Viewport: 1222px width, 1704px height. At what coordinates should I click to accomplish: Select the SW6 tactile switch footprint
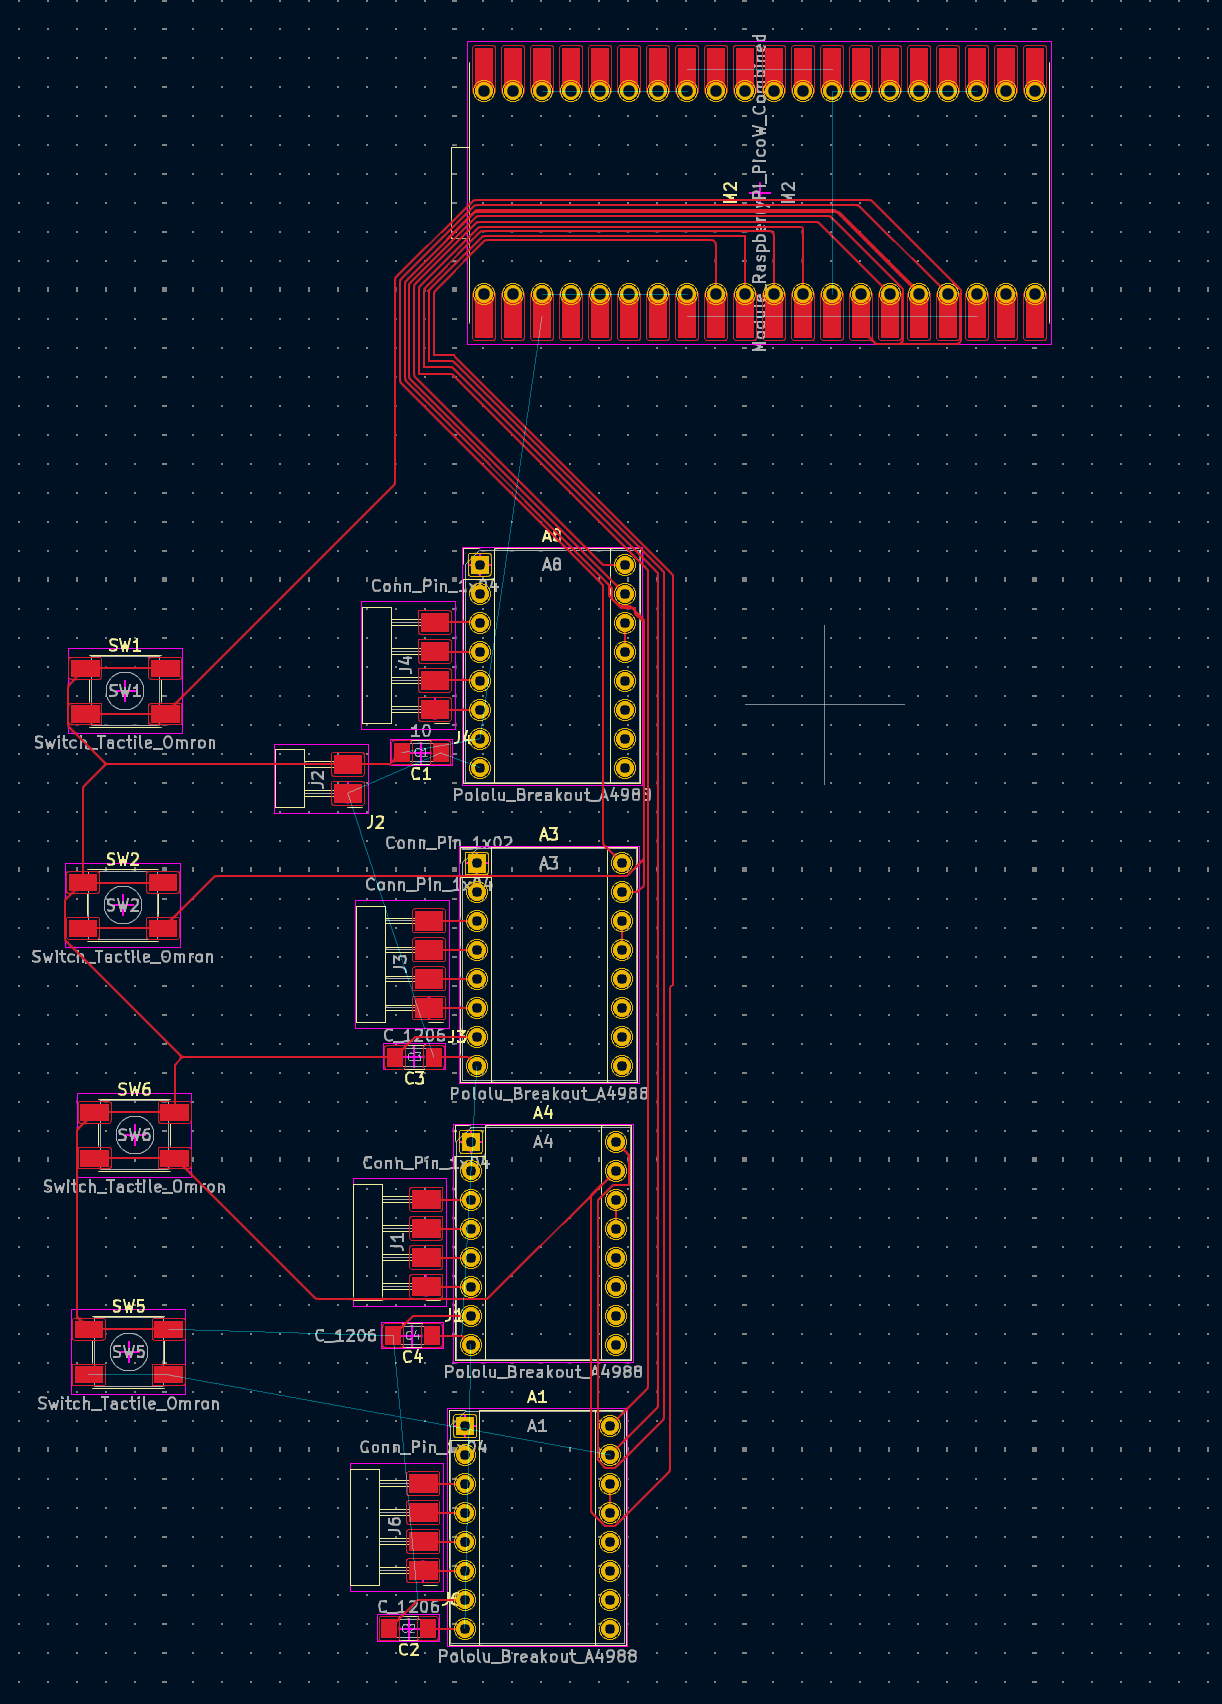pos(134,1135)
